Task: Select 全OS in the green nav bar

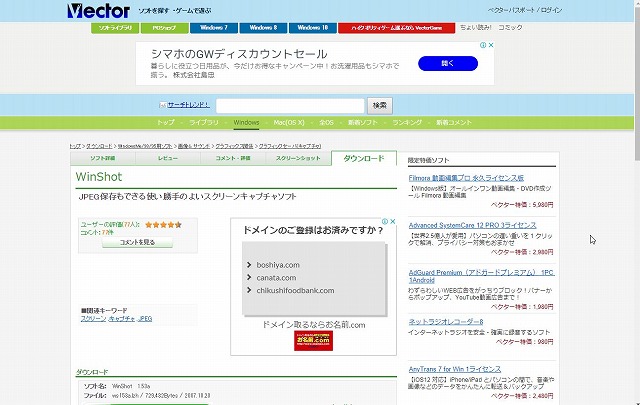Action: coord(326,122)
